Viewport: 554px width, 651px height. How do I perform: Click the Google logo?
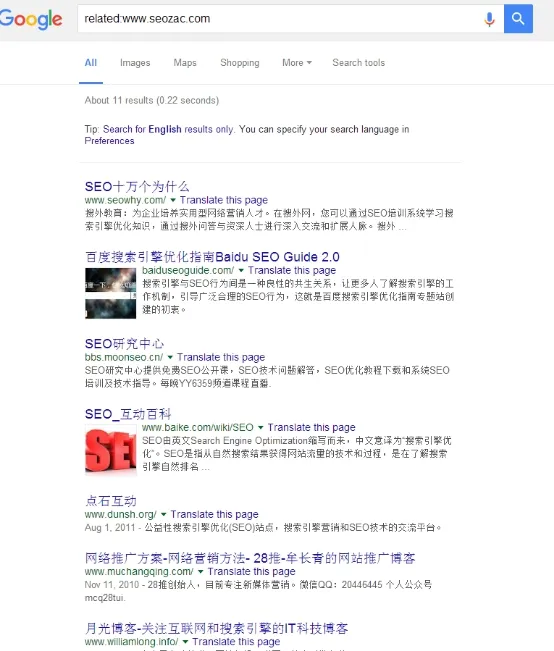[31, 19]
